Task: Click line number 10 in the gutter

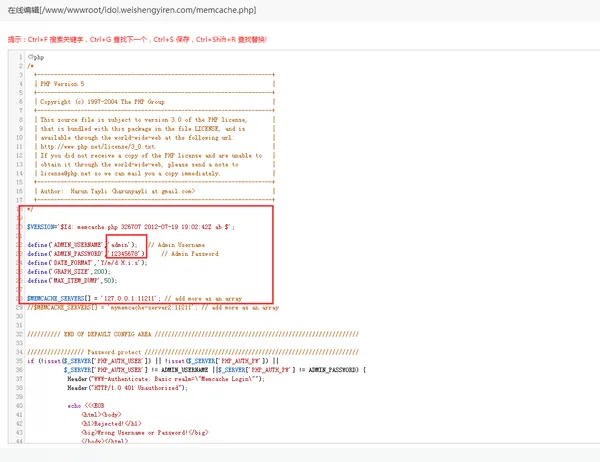Action: tap(20, 138)
